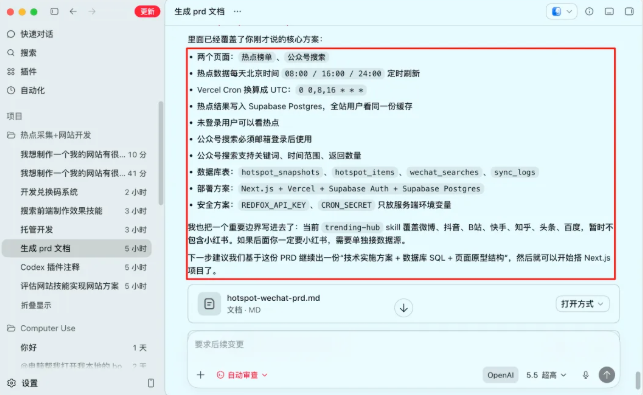Screen dimensions: 643x395
Task: Click the microphone voice input icon
Action: (x=586, y=375)
